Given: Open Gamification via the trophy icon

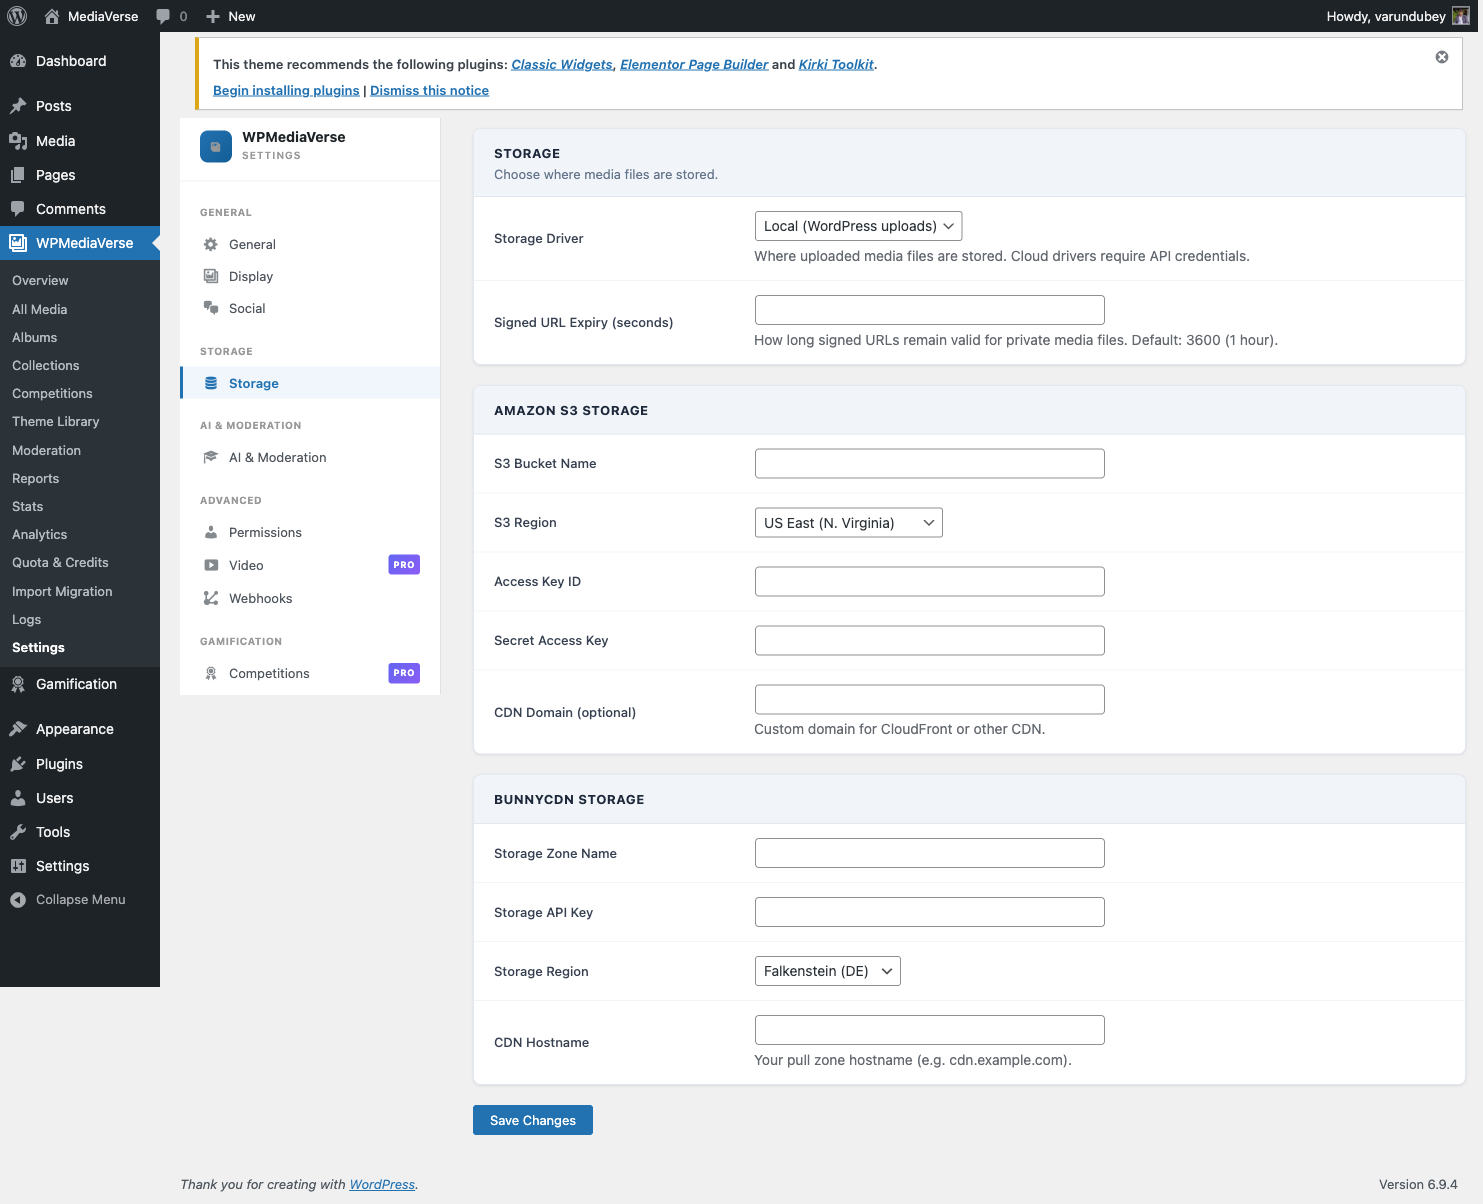Looking at the screenshot, I should 17,684.
